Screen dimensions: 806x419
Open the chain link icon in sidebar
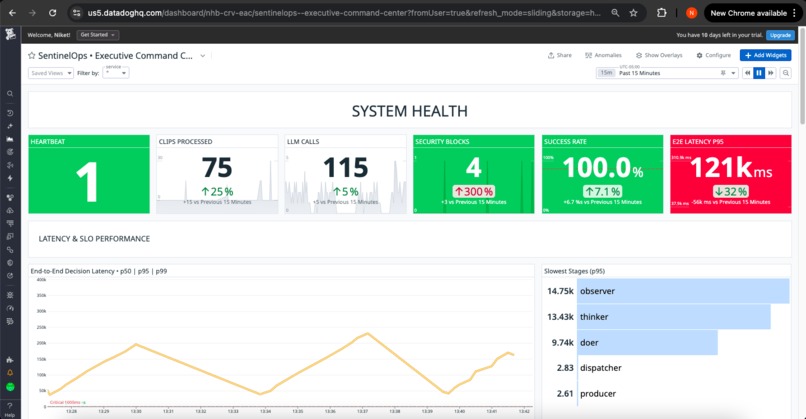point(10,249)
